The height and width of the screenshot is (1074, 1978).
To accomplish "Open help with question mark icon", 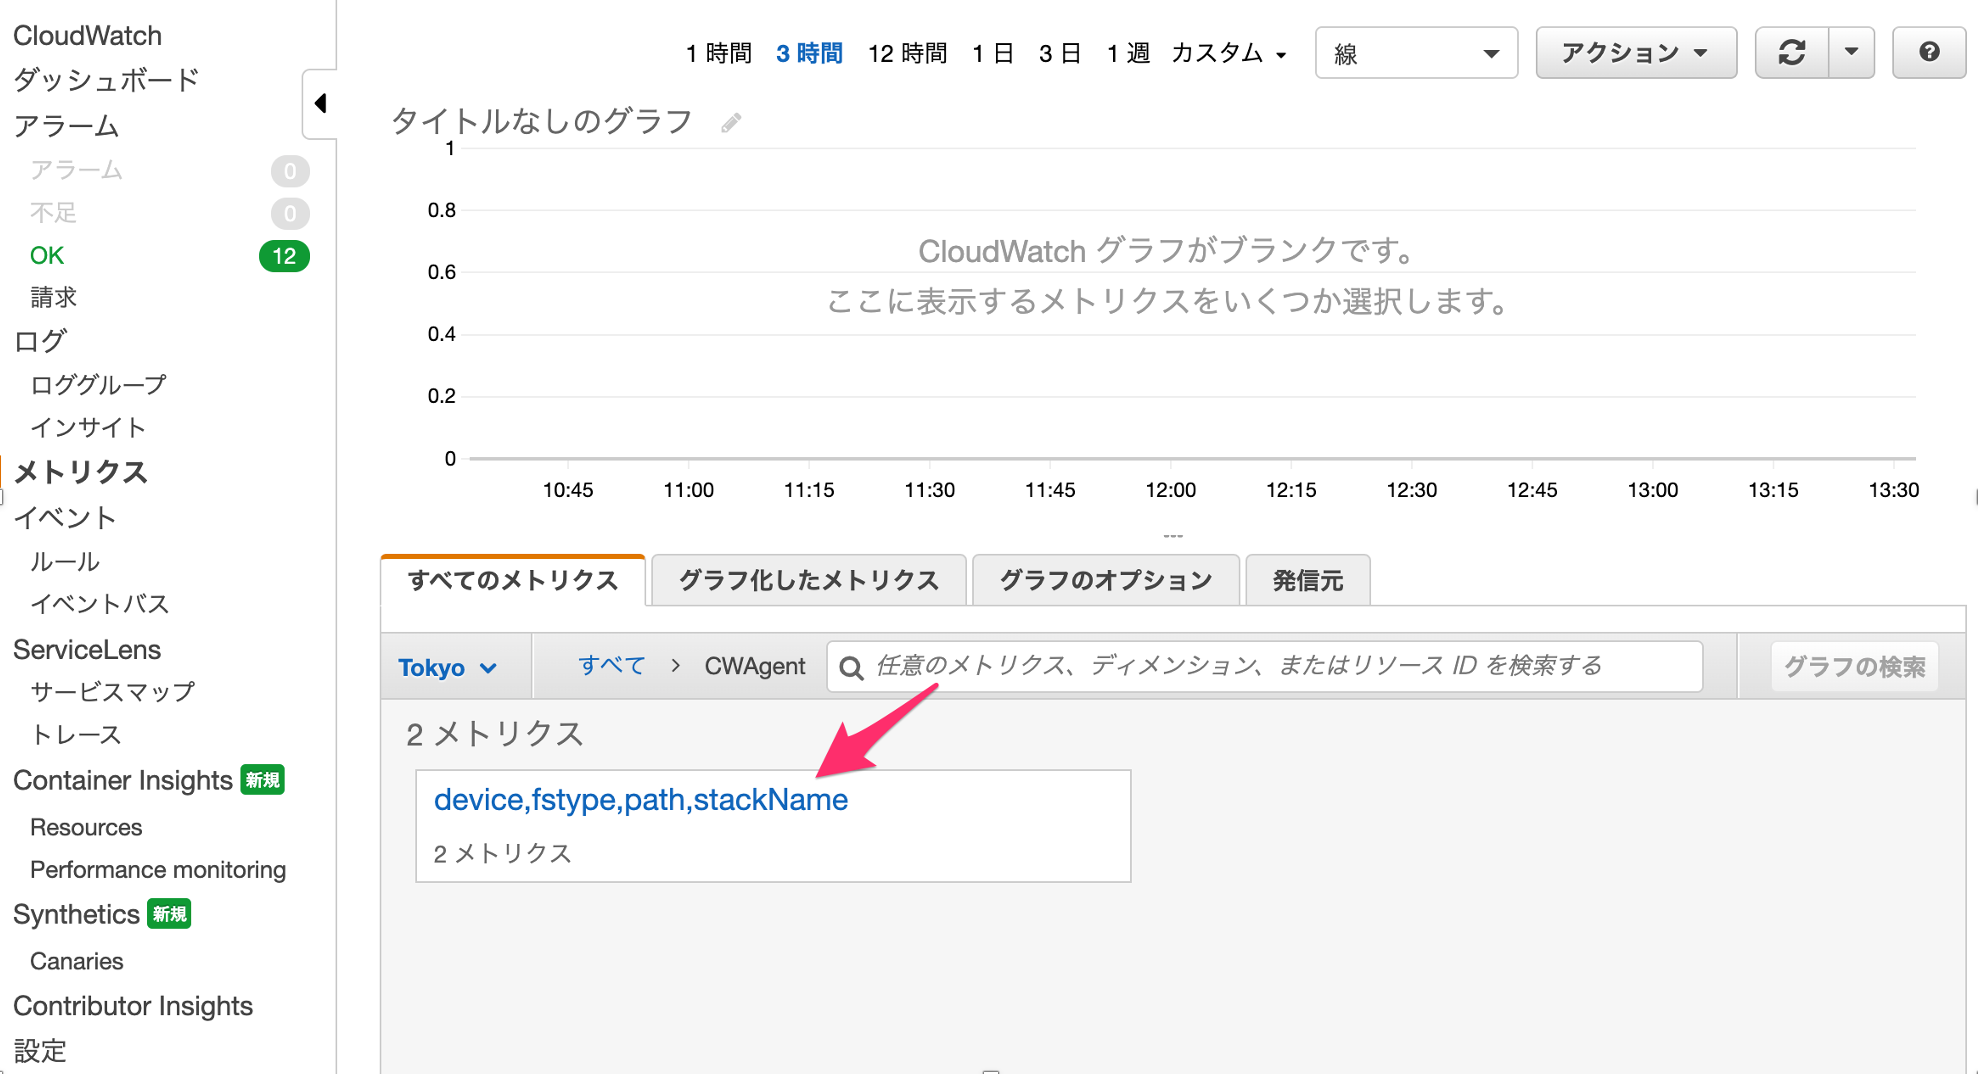I will 1929,52.
